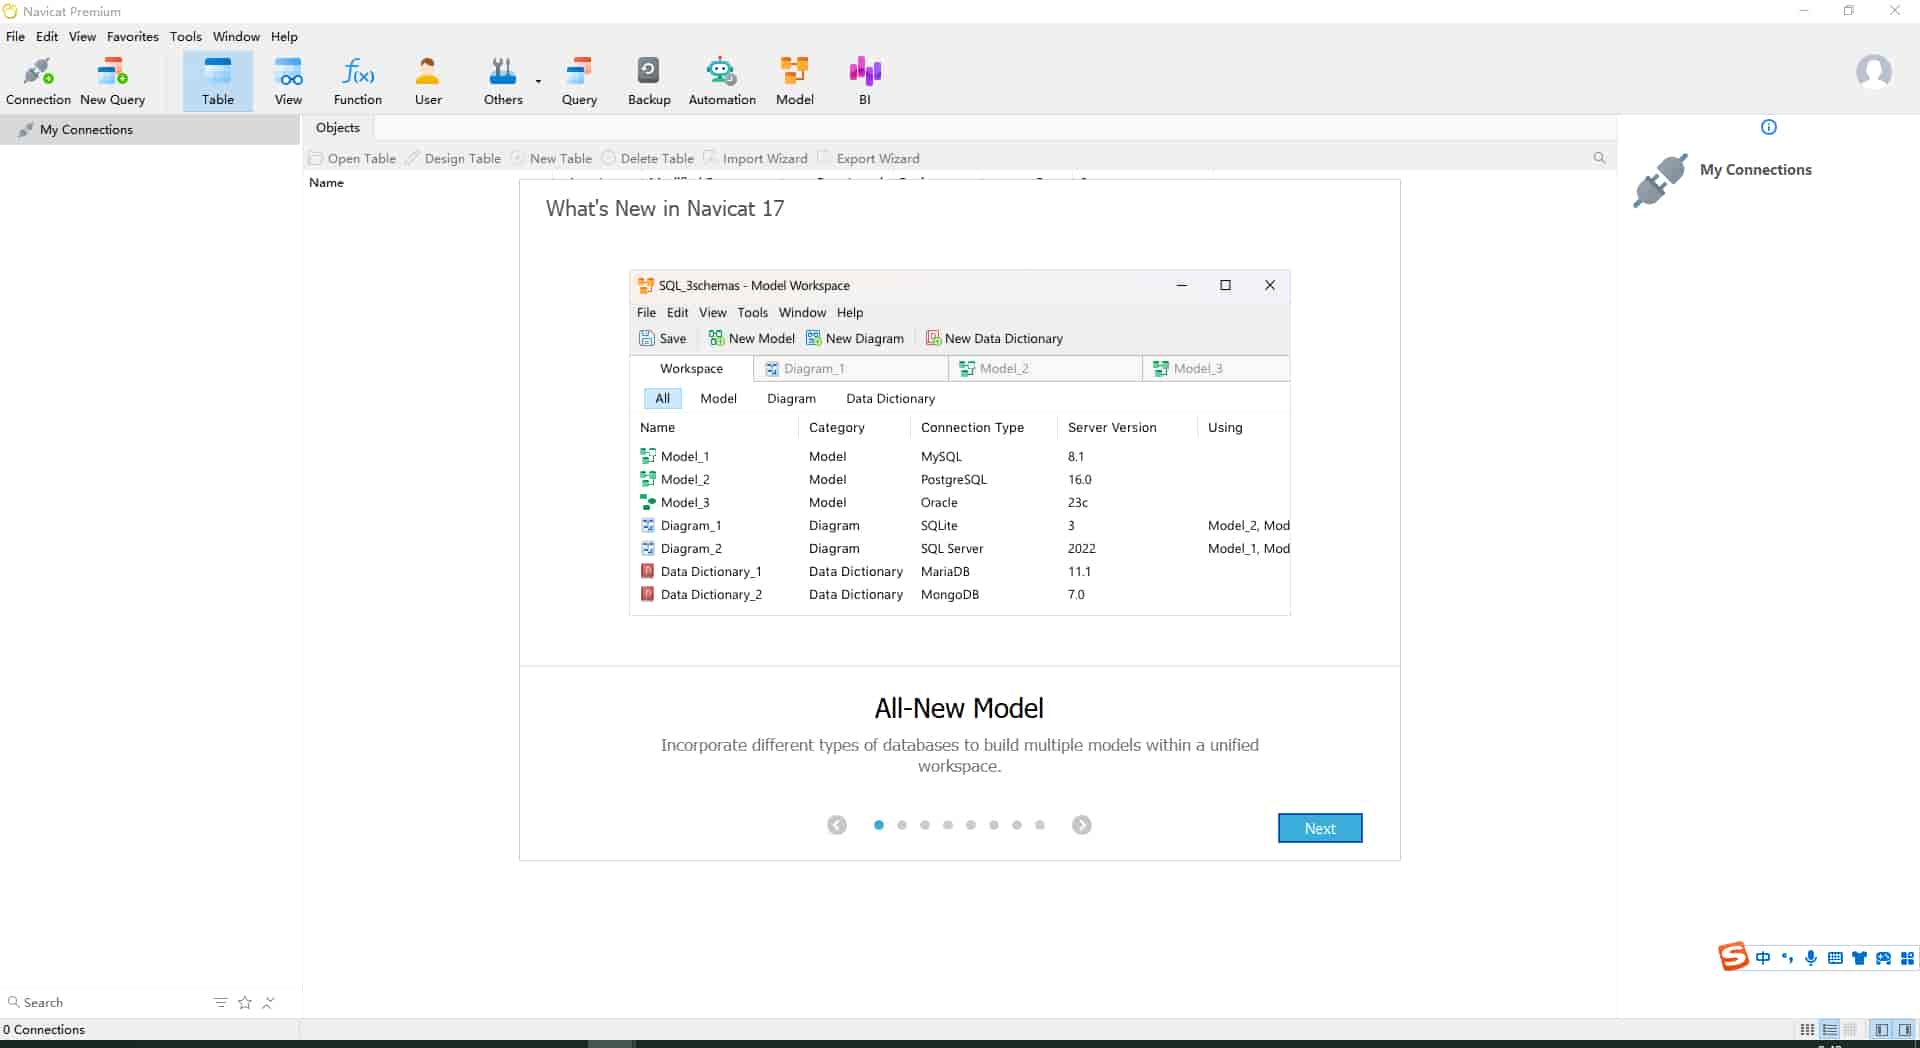Toggle the right information pane visibility

[x=1905, y=1029]
